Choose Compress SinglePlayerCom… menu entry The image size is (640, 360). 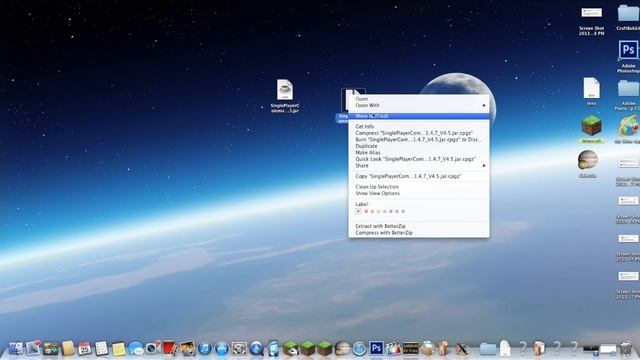tap(419, 133)
